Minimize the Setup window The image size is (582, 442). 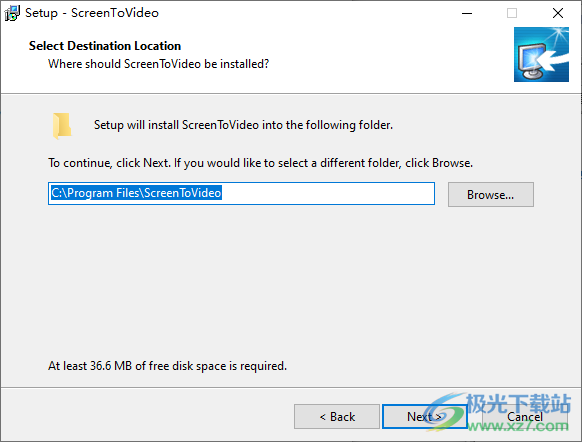pyautogui.click(x=467, y=13)
